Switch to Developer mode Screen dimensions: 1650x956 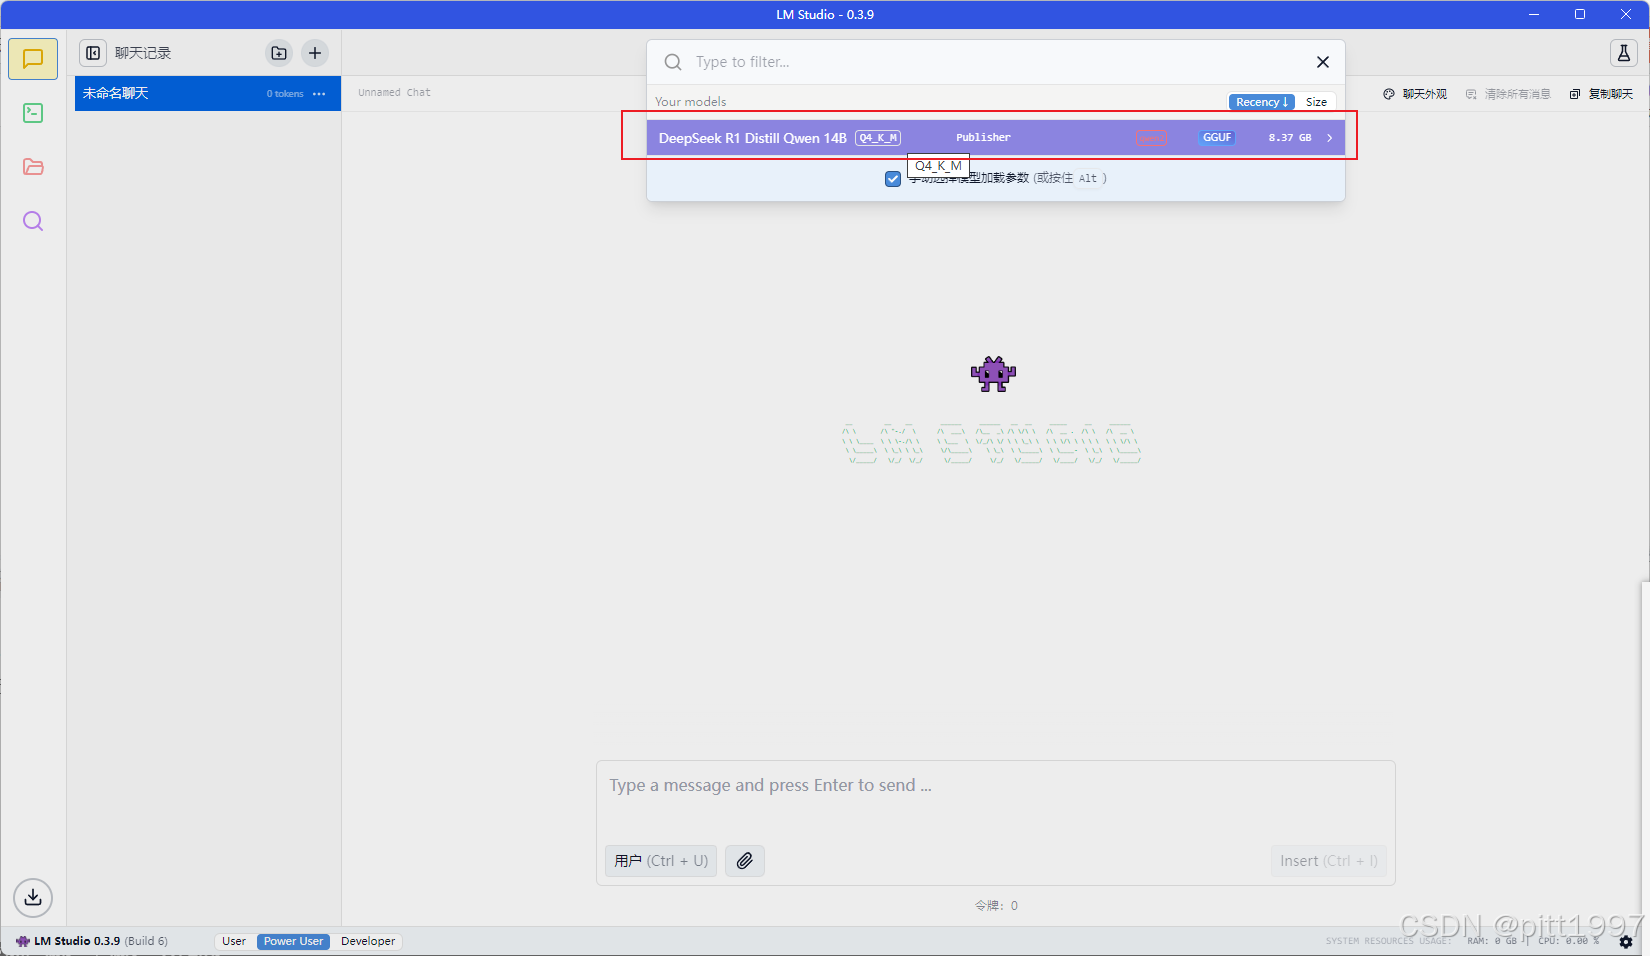[368, 941]
